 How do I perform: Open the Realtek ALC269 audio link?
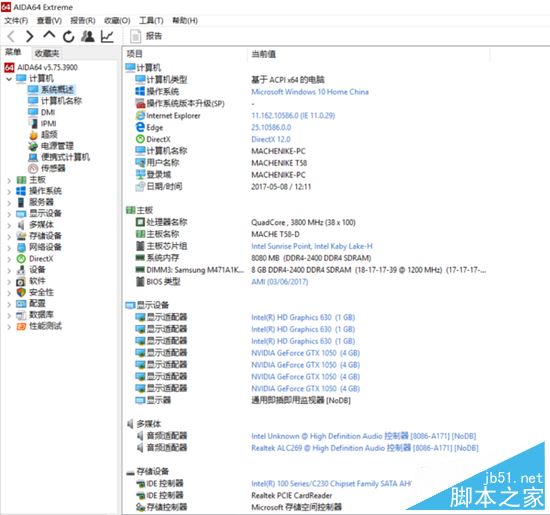pos(365,448)
